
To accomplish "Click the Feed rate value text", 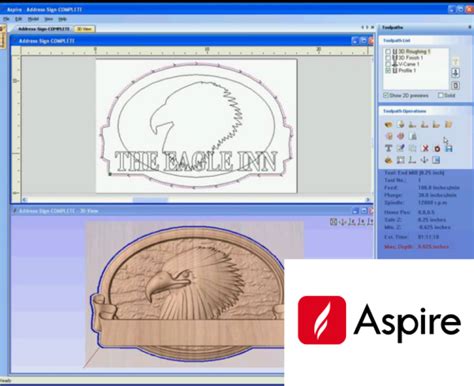I will 439,188.
